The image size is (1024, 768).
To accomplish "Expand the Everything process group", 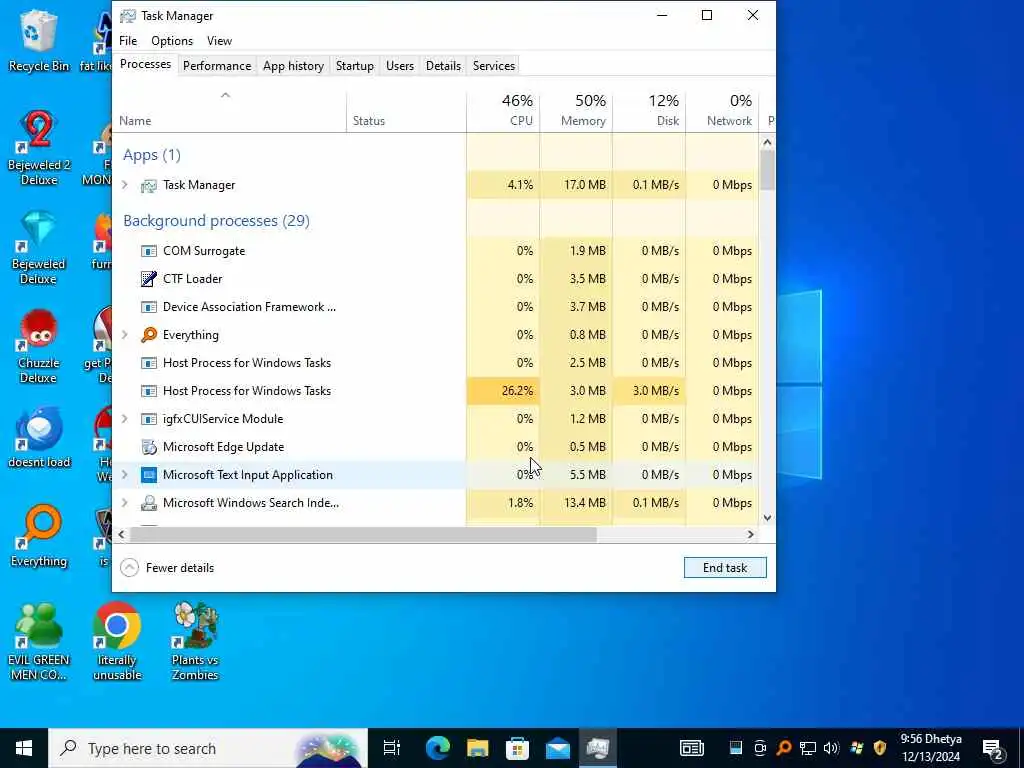I will point(125,334).
